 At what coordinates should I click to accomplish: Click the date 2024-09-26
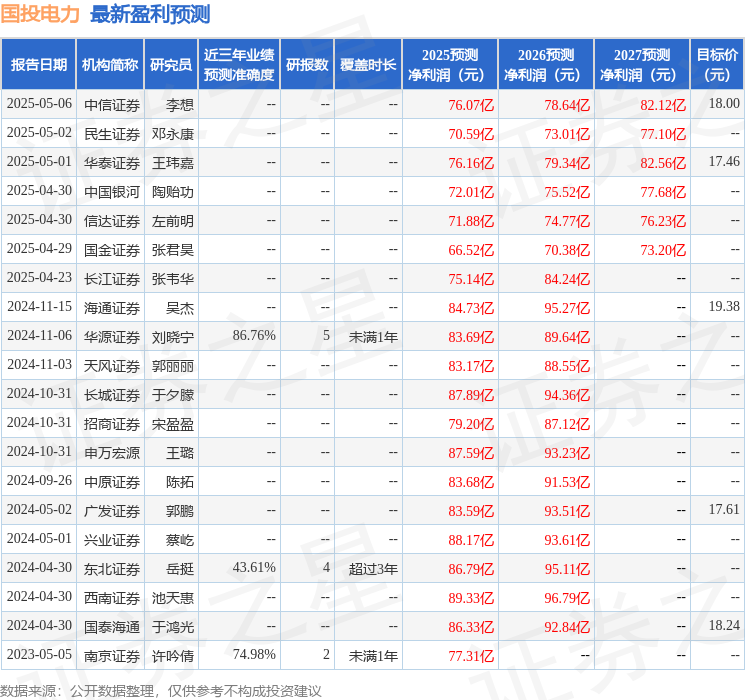click(x=39, y=480)
